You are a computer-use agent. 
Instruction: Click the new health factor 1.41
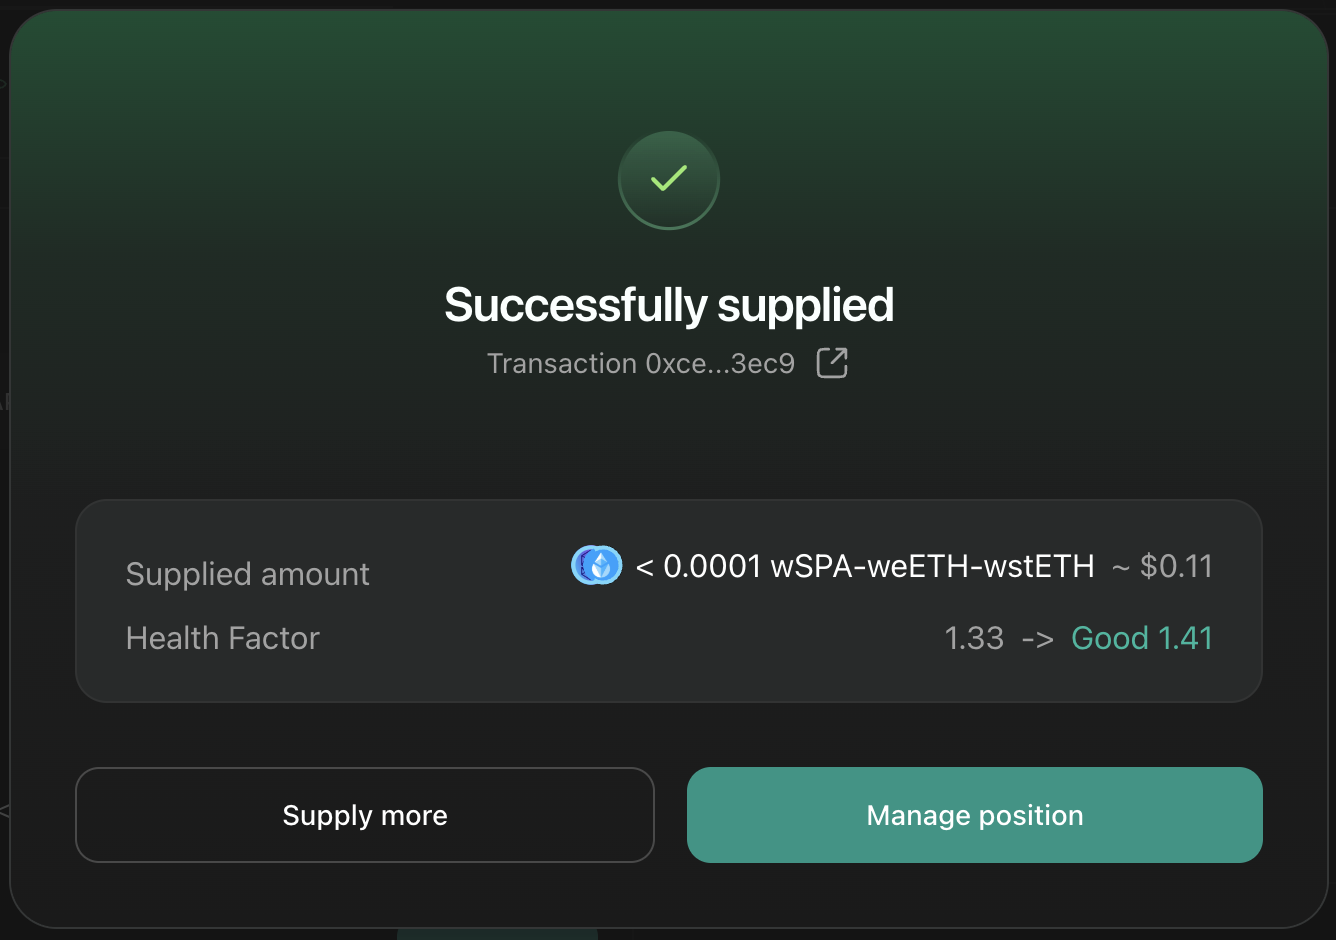pos(1185,638)
